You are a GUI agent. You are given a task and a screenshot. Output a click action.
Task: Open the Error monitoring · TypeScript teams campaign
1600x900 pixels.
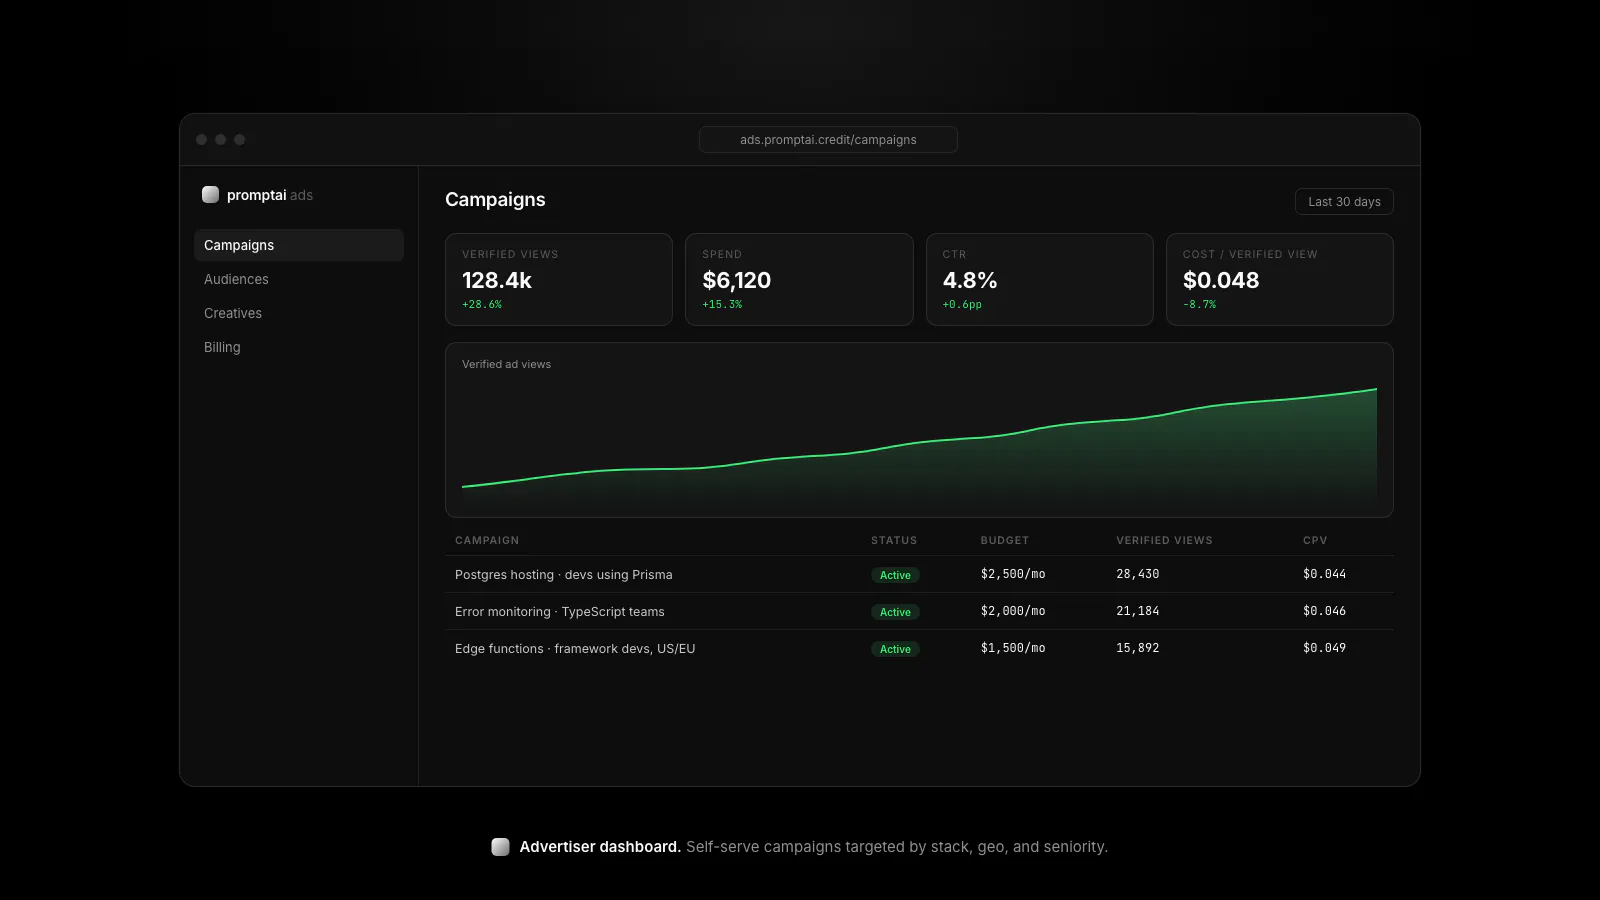(560, 612)
